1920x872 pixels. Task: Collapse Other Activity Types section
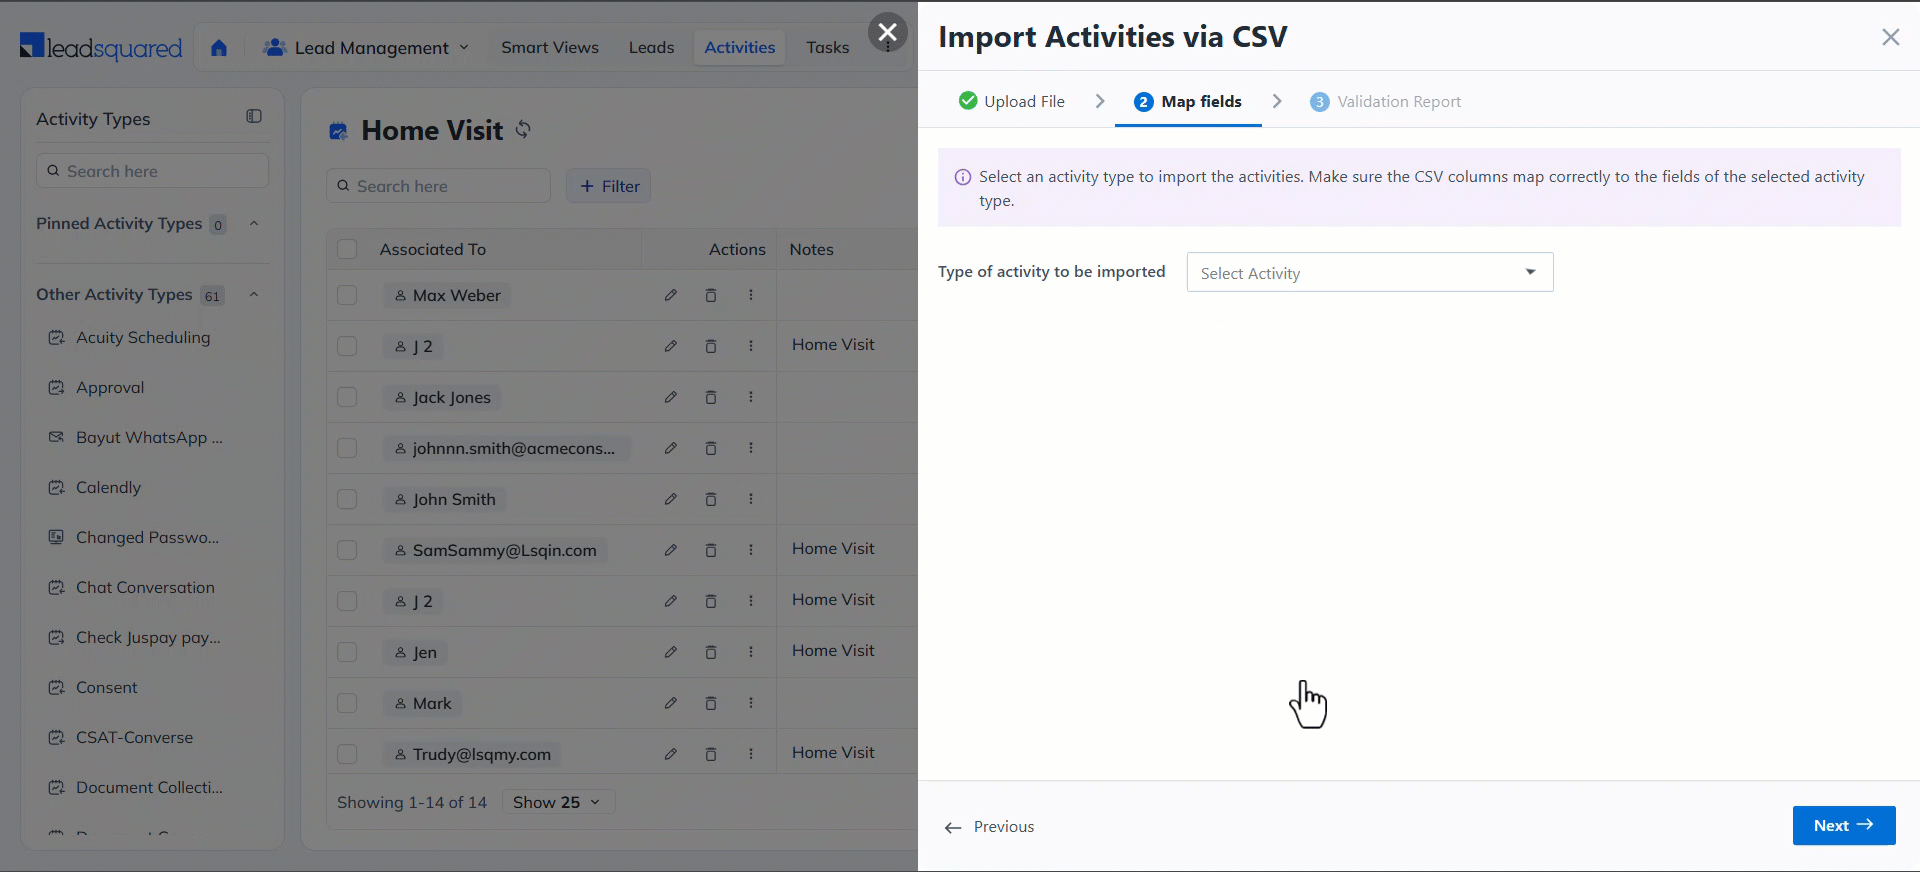click(254, 294)
